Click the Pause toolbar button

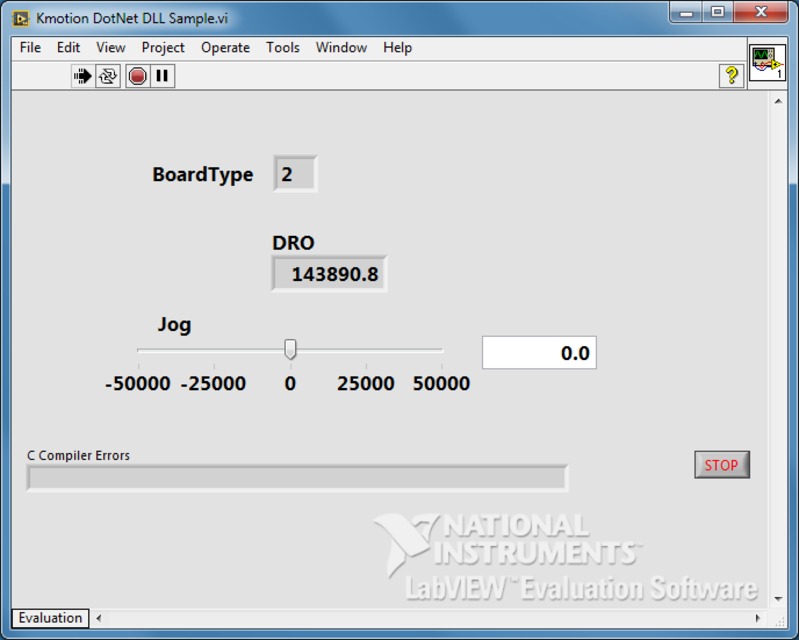[162, 76]
